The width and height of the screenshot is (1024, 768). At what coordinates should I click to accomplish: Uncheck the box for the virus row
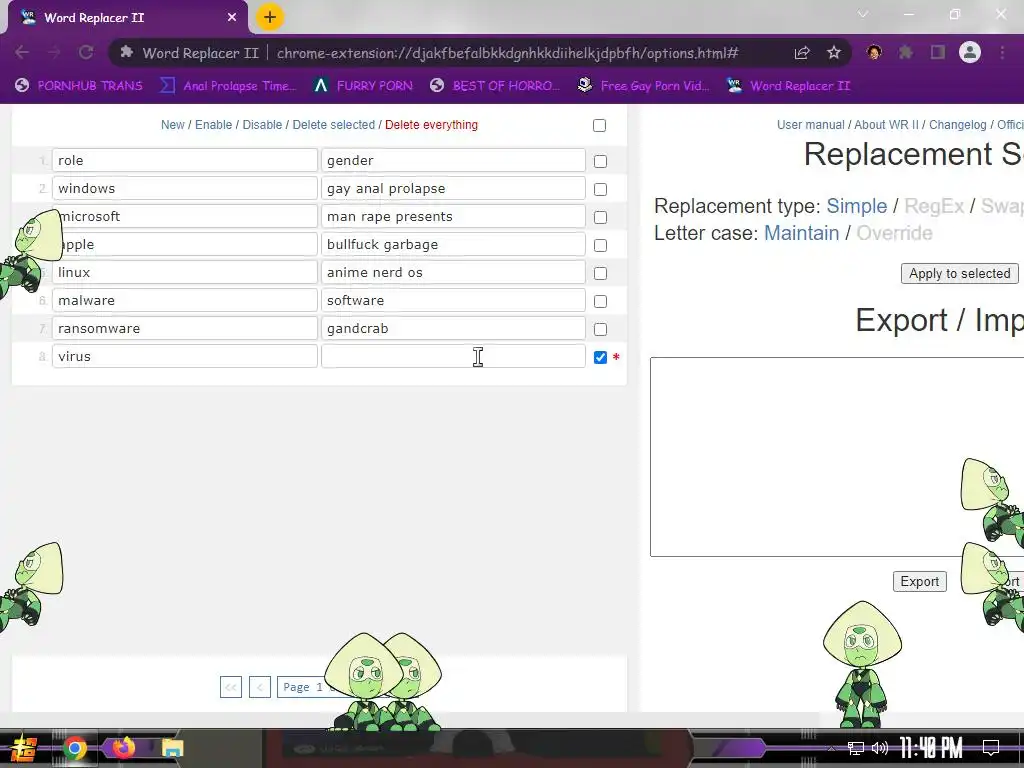click(600, 357)
